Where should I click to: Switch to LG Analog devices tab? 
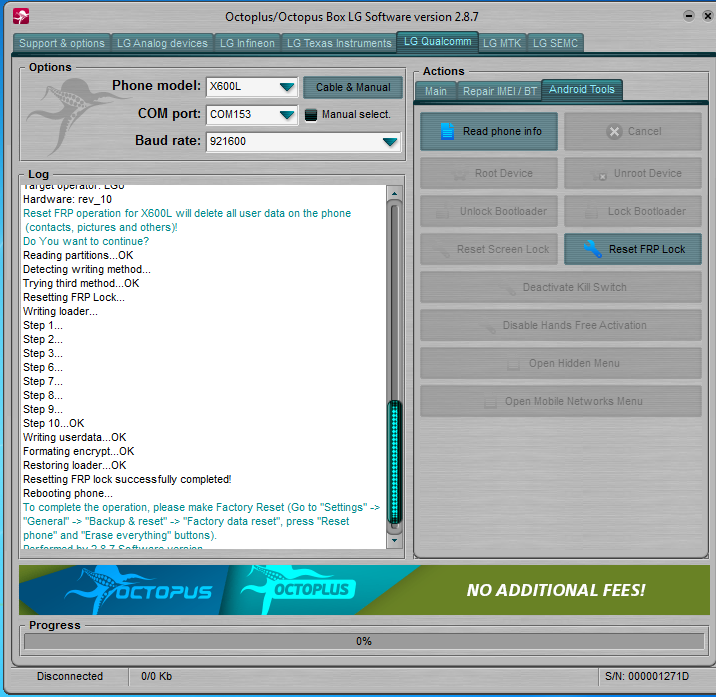pos(162,43)
